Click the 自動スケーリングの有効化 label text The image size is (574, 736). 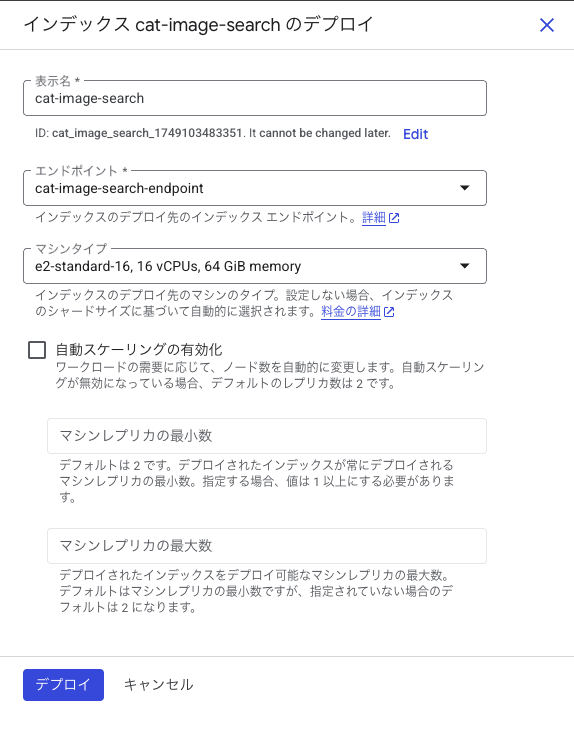click(139, 350)
